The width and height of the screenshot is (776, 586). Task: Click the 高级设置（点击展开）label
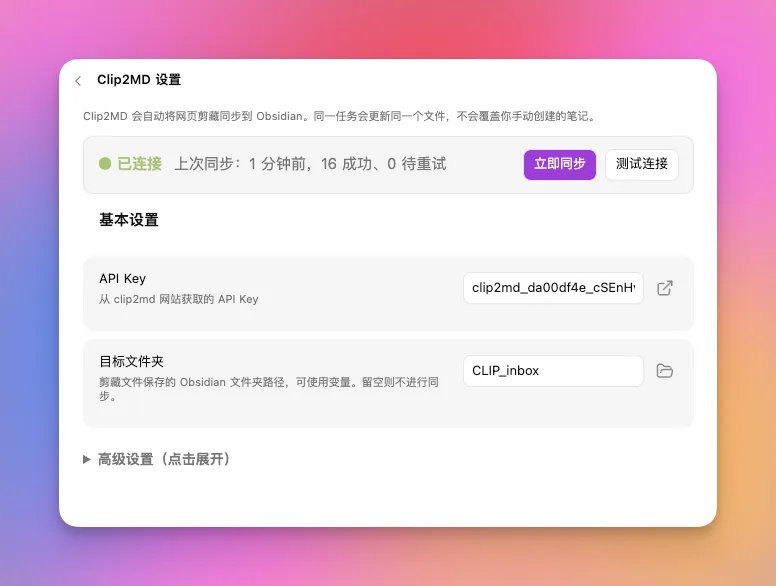click(165, 459)
